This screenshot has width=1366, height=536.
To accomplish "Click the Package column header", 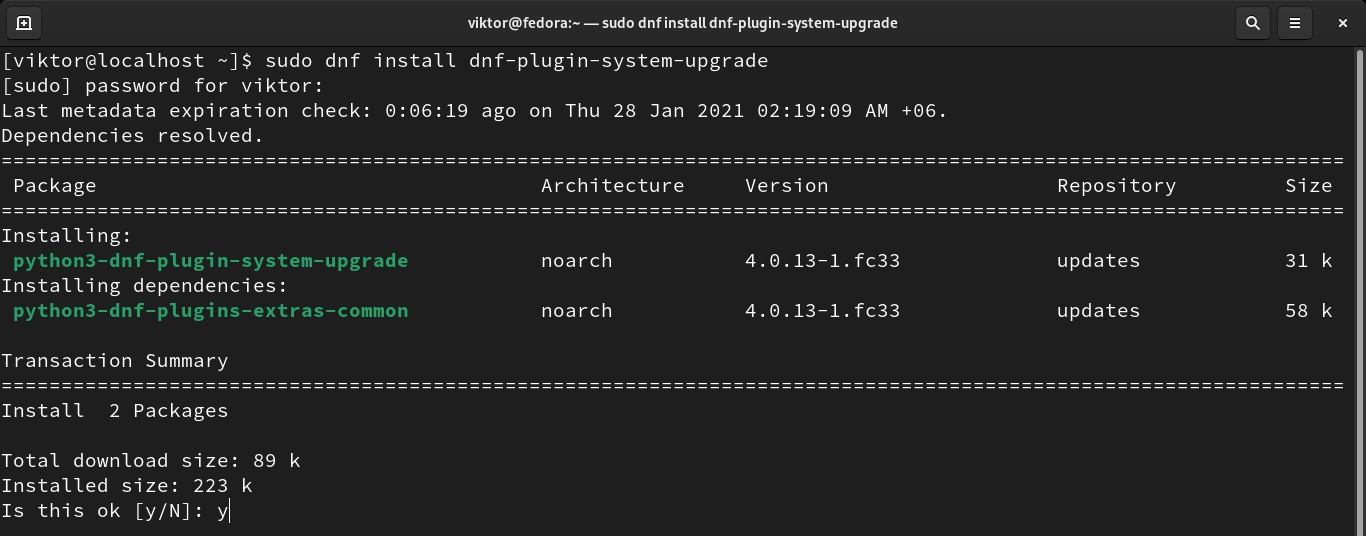I will 55,186.
